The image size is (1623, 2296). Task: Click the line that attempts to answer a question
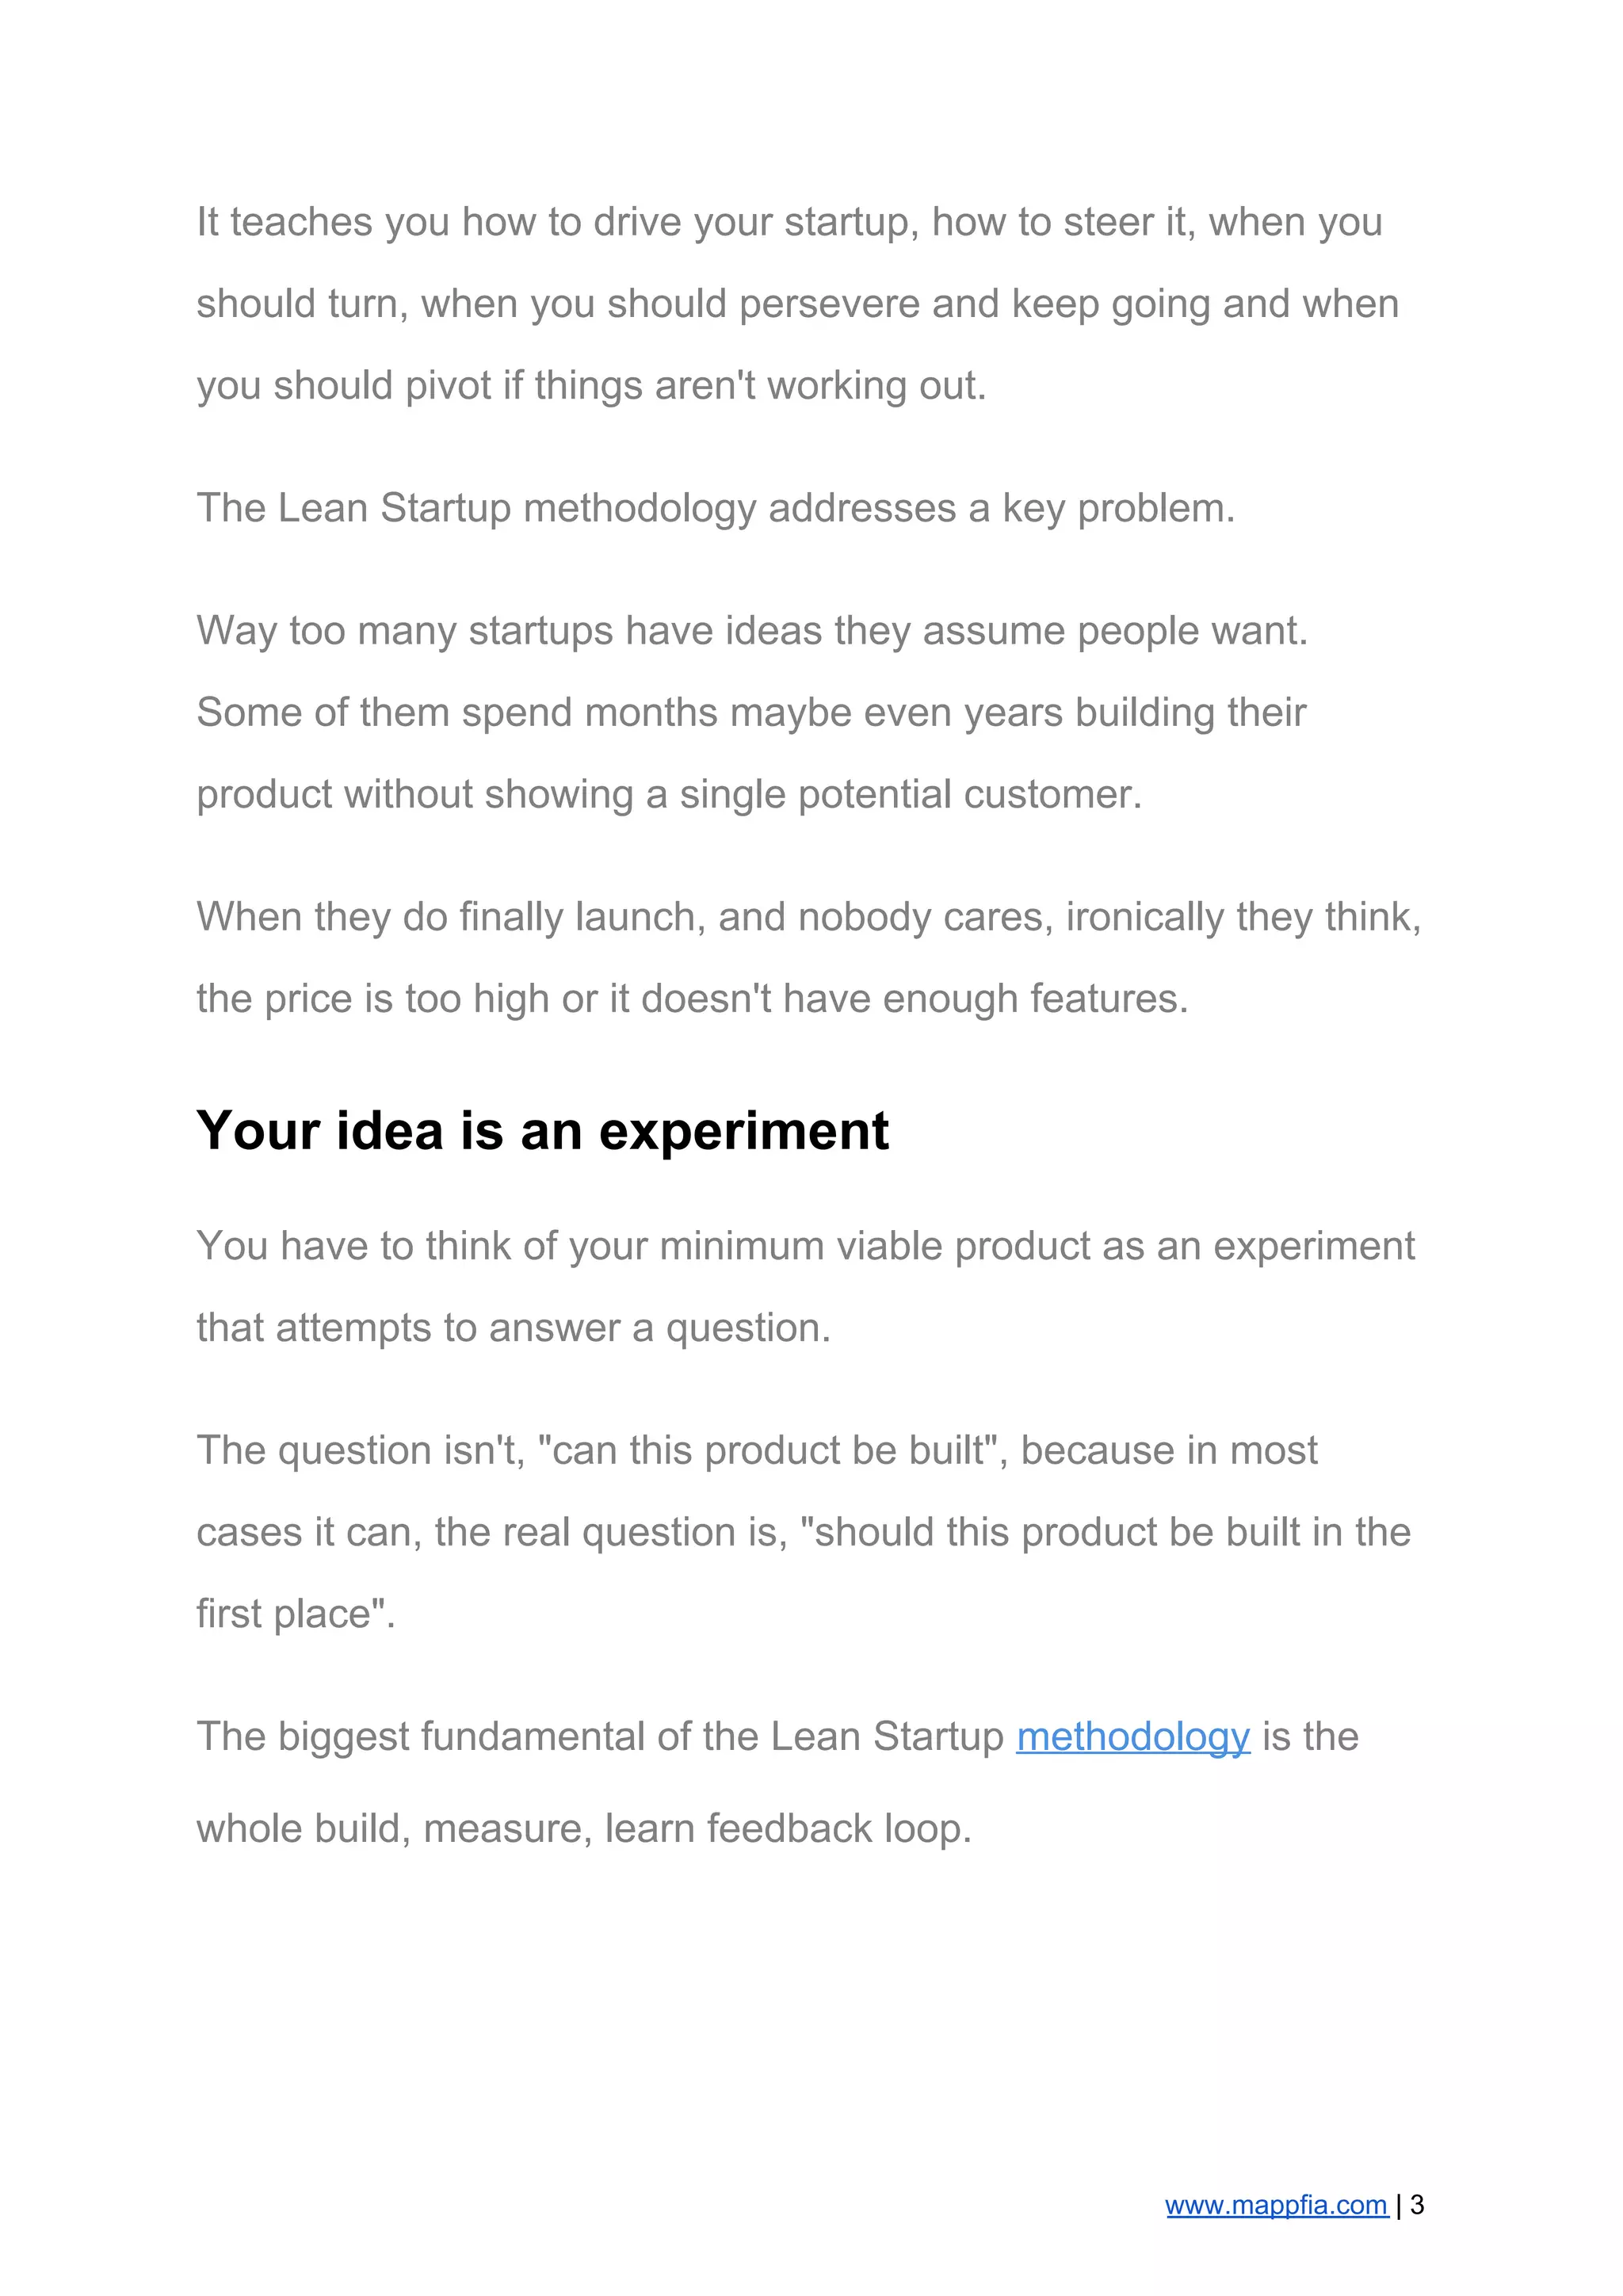click(513, 1328)
